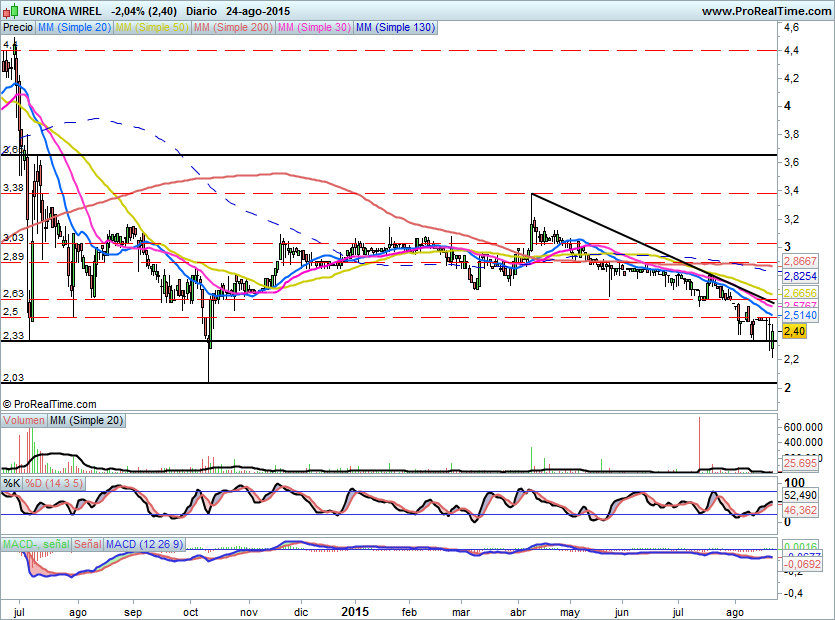The image size is (835, 620).
Task: Select the Señal line label
Action: coord(87,544)
